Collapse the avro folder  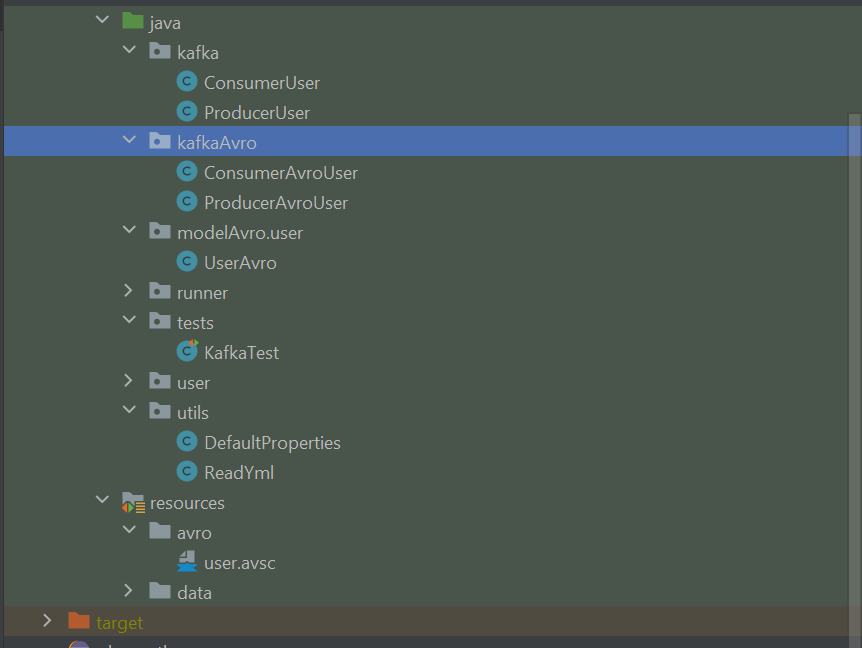(129, 530)
